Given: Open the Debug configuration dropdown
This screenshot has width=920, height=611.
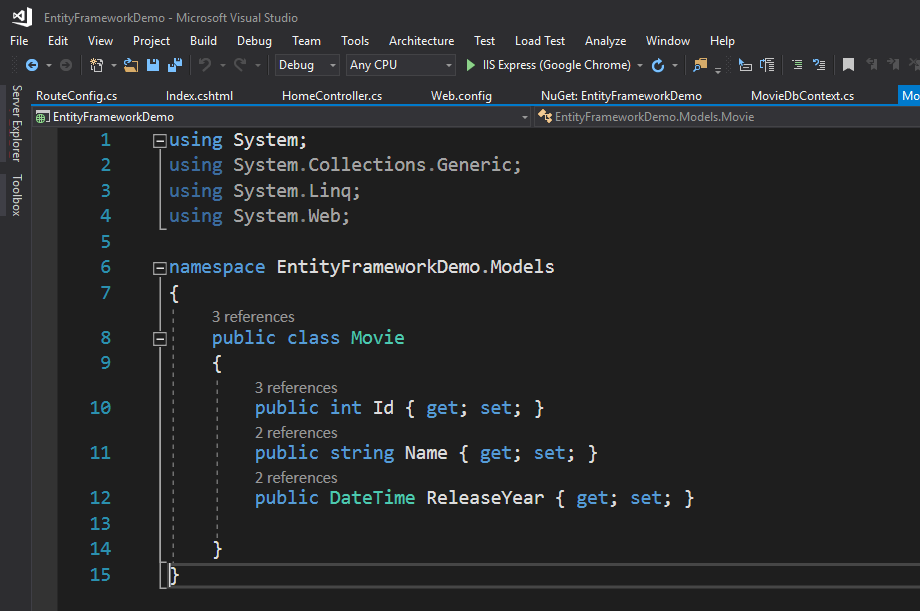Looking at the screenshot, I should click(307, 65).
